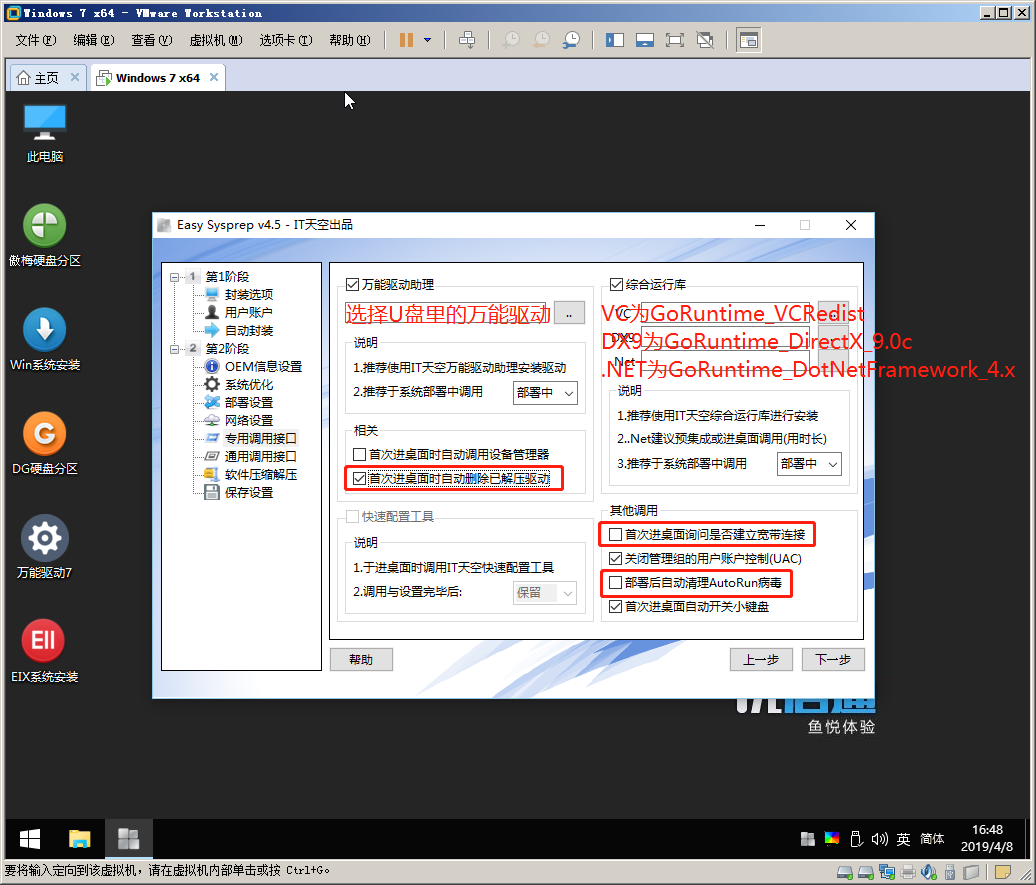
Task: Open the 保留 dropdown under 快速配置工具
Action: pyautogui.click(x=545, y=593)
